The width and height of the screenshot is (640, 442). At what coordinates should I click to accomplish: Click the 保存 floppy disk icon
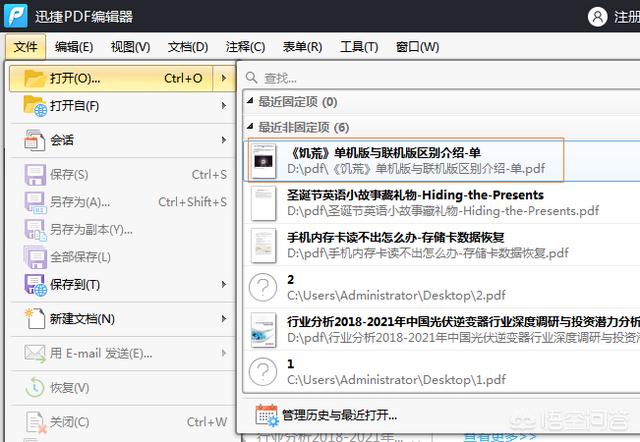[x=35, y=175]
